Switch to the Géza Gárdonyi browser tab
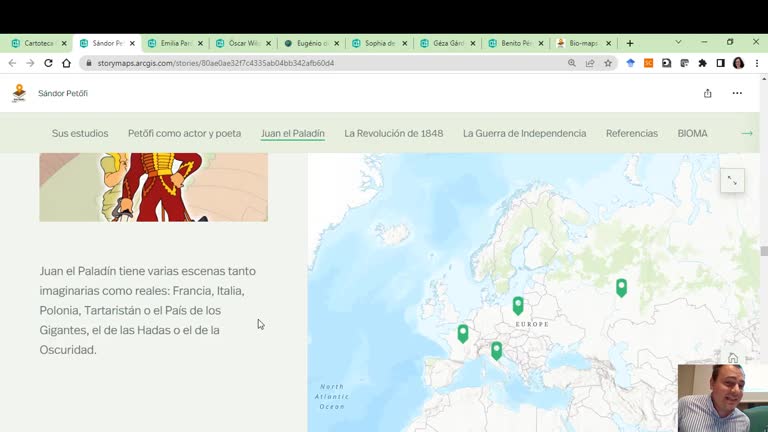 point(448,44)
